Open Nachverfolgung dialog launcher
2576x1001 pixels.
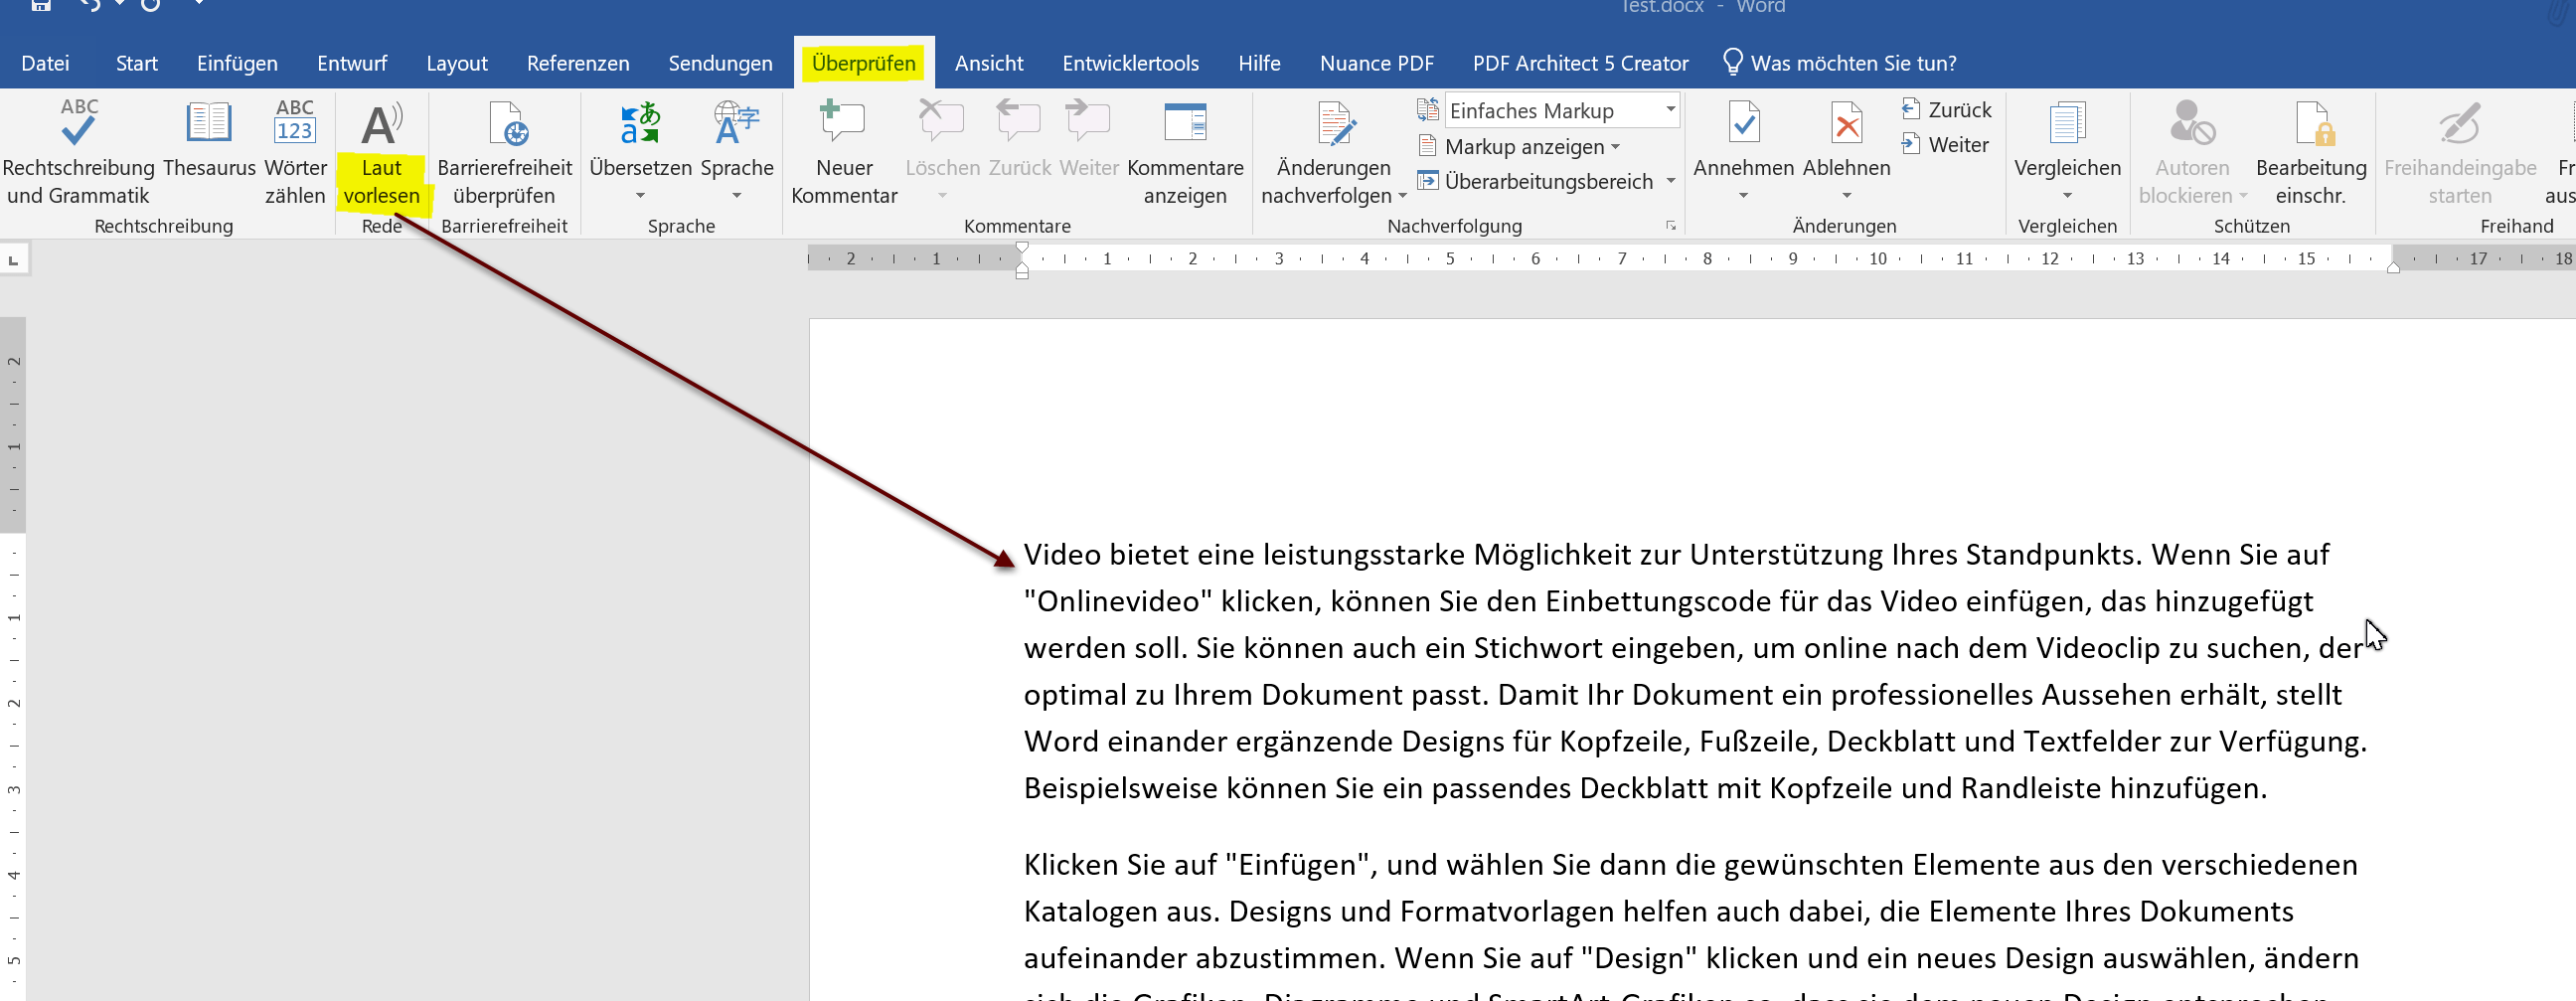1670,226
